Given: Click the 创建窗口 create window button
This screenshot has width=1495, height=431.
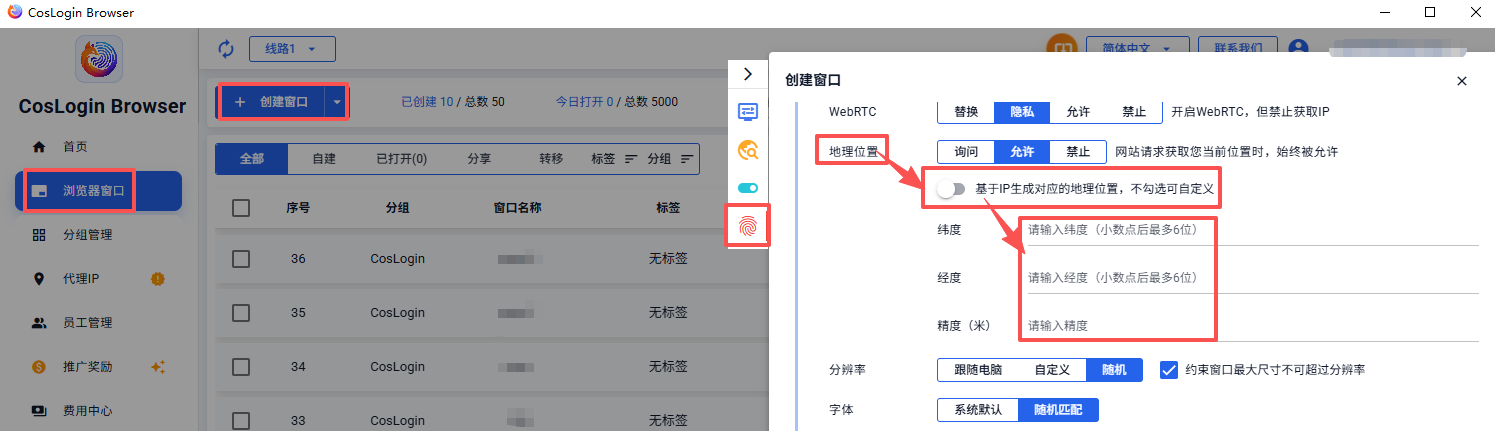Looking at the screenshot, I should [x=271, y=102].
